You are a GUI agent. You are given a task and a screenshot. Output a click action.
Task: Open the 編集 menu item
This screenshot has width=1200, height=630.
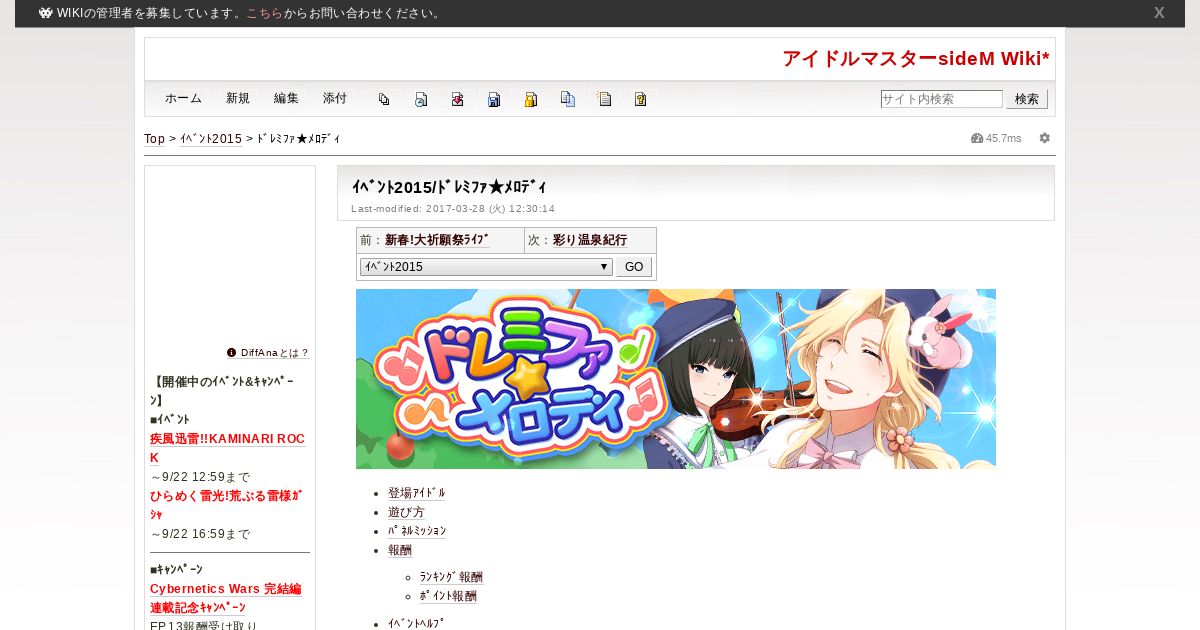tap(286, 98)
